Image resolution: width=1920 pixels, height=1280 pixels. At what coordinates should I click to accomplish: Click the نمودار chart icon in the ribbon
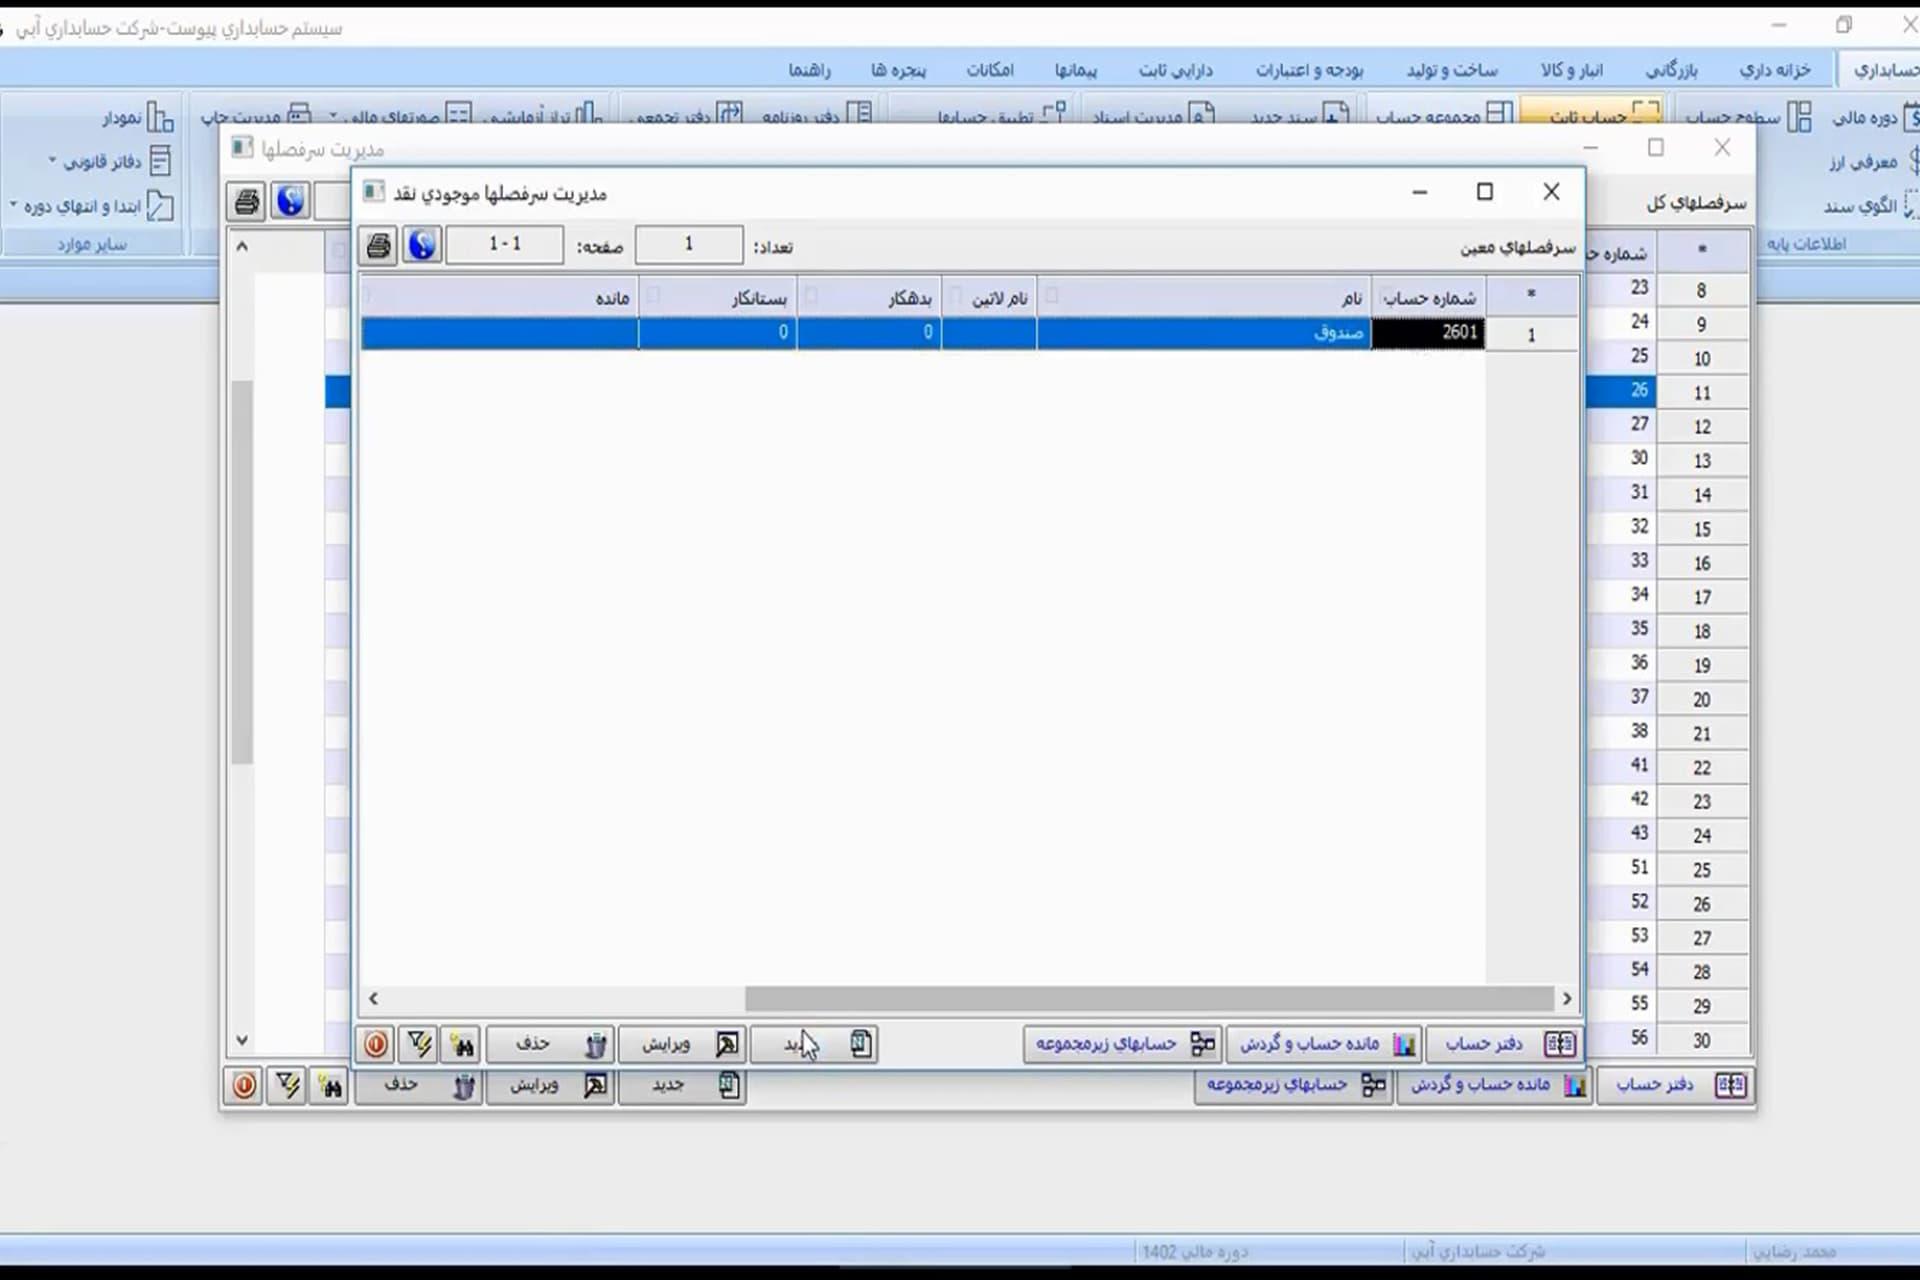pos(160,118)
